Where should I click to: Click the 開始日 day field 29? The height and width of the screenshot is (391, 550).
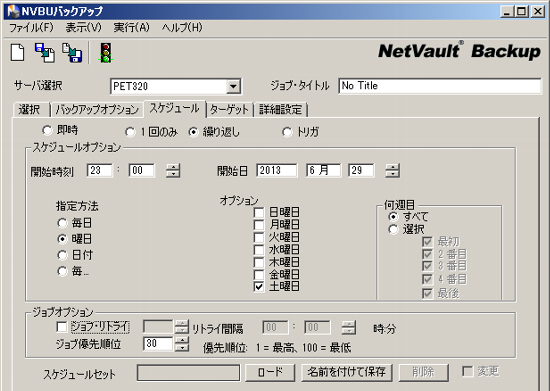point(361,170)
